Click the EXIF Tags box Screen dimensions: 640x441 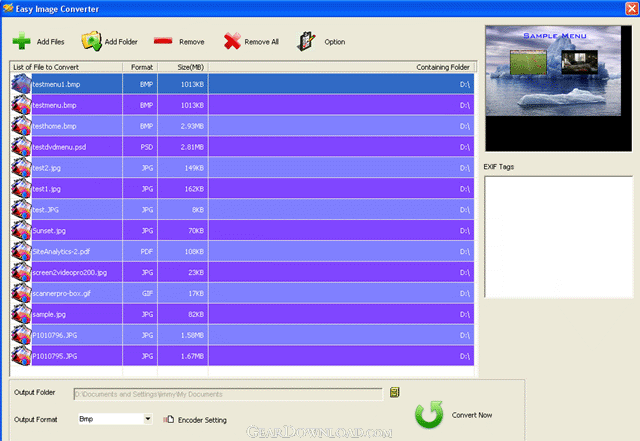pyautogui.click(x=558, y=237)
